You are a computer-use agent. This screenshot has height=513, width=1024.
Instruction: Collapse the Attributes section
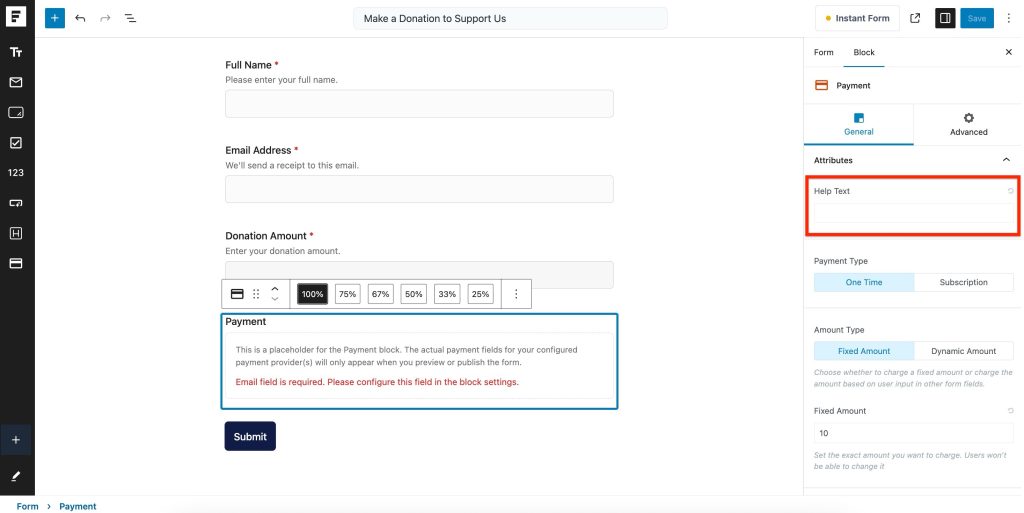tap(1006, 160)
